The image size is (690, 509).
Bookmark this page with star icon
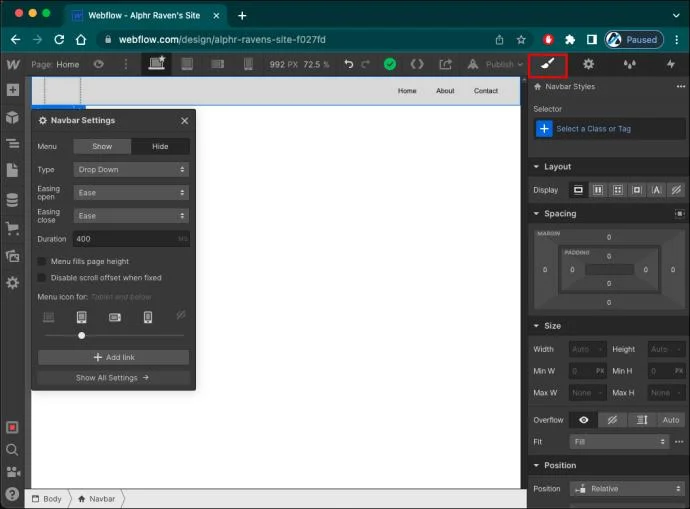521,40
